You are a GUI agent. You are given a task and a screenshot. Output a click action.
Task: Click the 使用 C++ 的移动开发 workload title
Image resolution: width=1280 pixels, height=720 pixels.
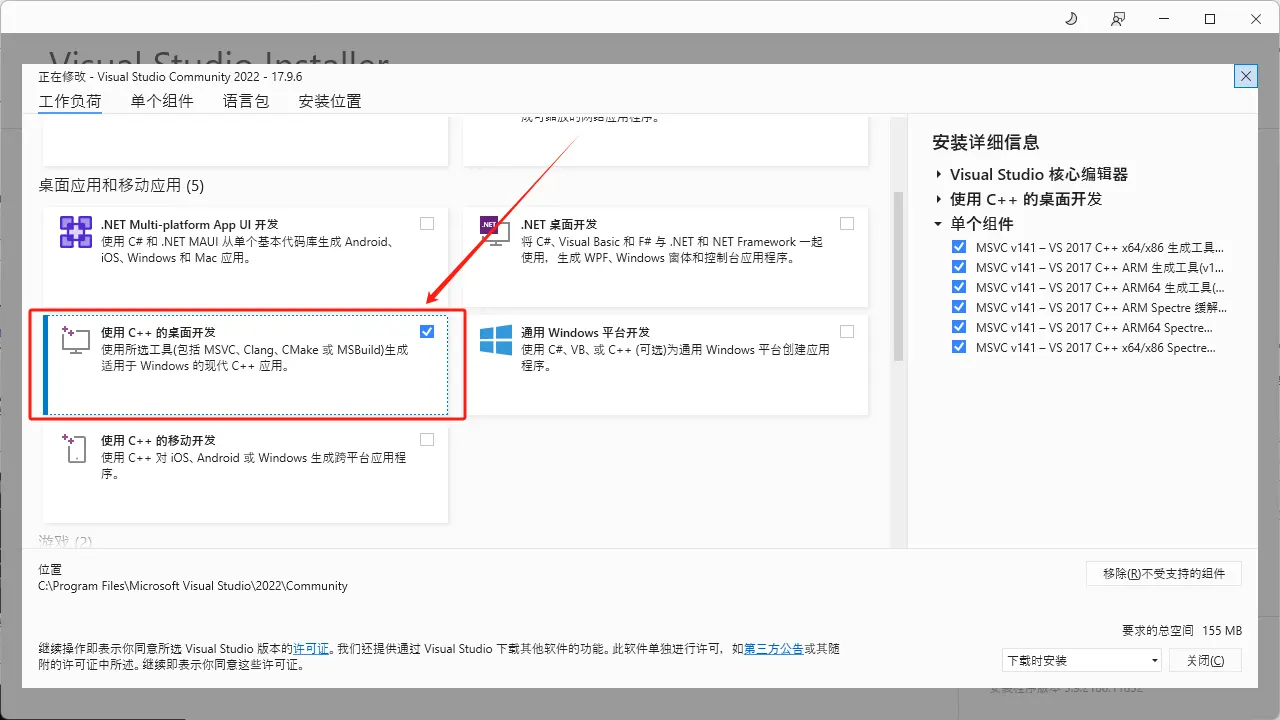(159, 440)
